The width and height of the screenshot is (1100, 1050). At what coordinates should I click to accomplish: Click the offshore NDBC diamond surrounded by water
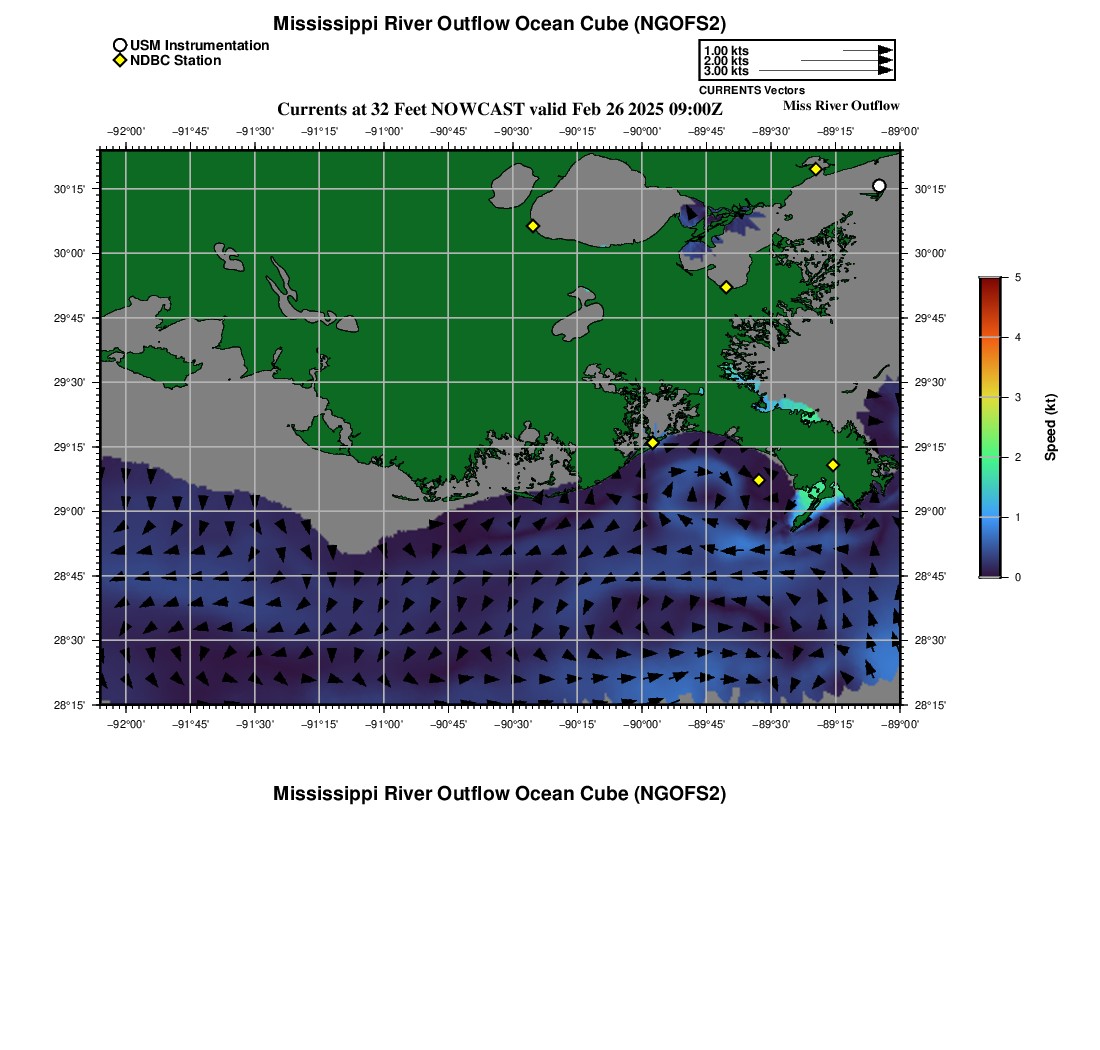click(759, 480)
